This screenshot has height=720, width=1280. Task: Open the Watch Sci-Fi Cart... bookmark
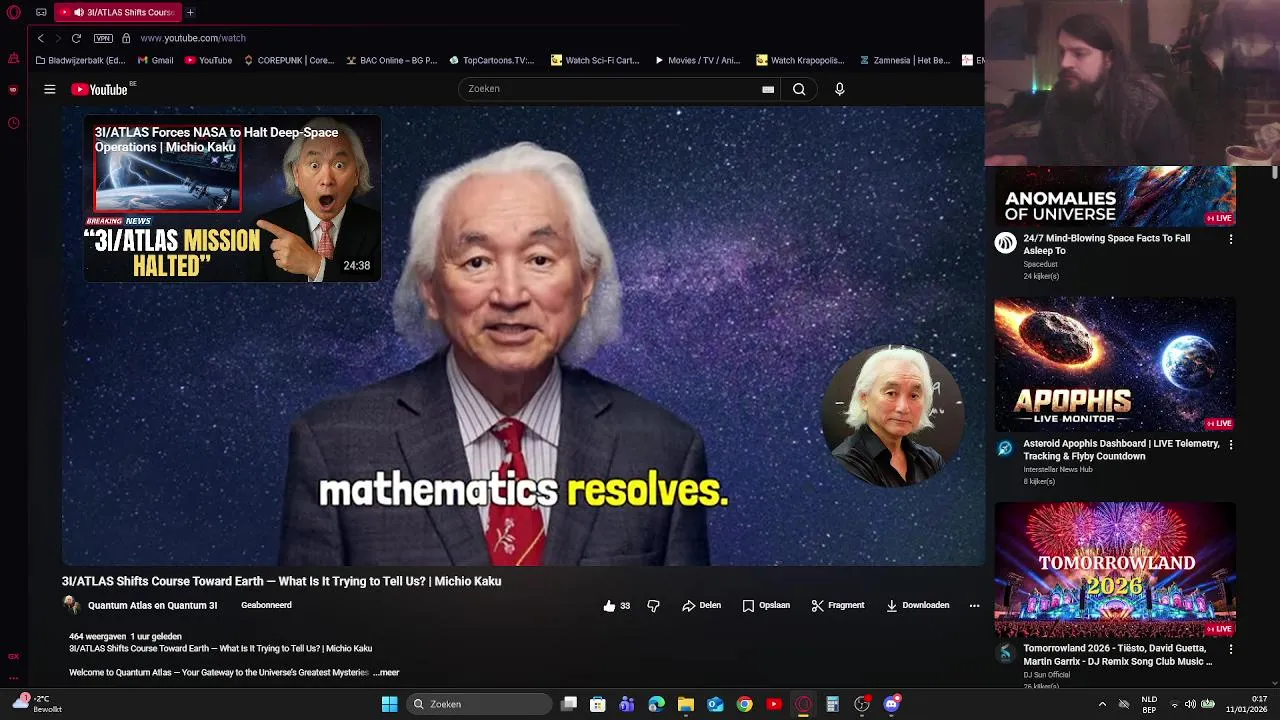click(x=595, y=60)
